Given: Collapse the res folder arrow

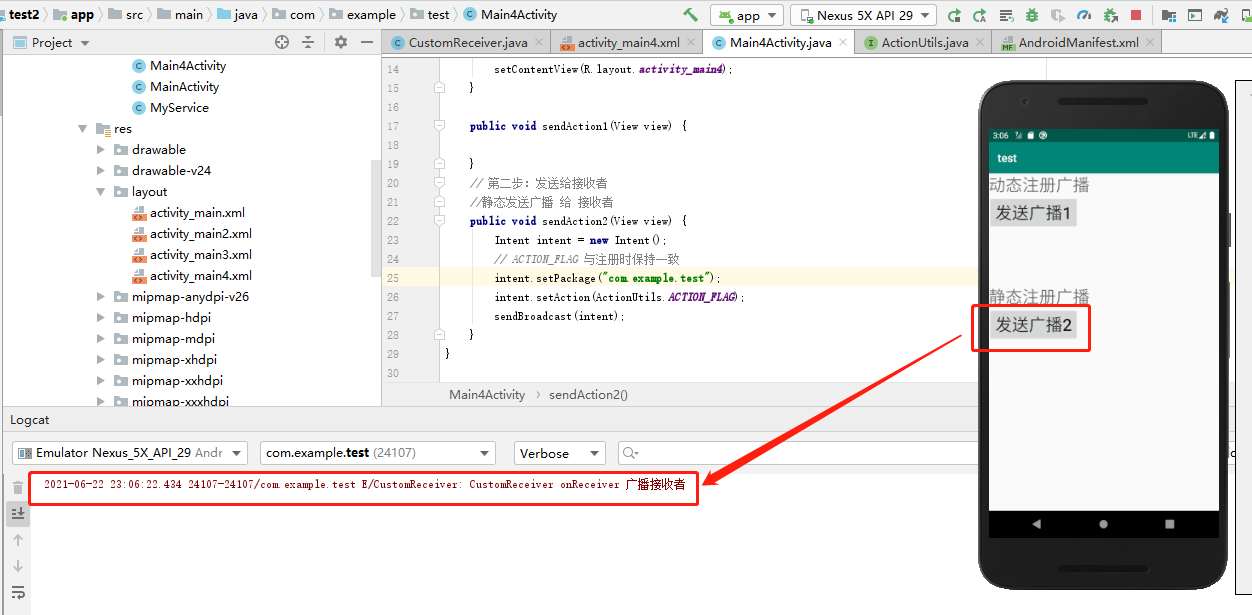Looking at the screenshot, I should 83,129.
